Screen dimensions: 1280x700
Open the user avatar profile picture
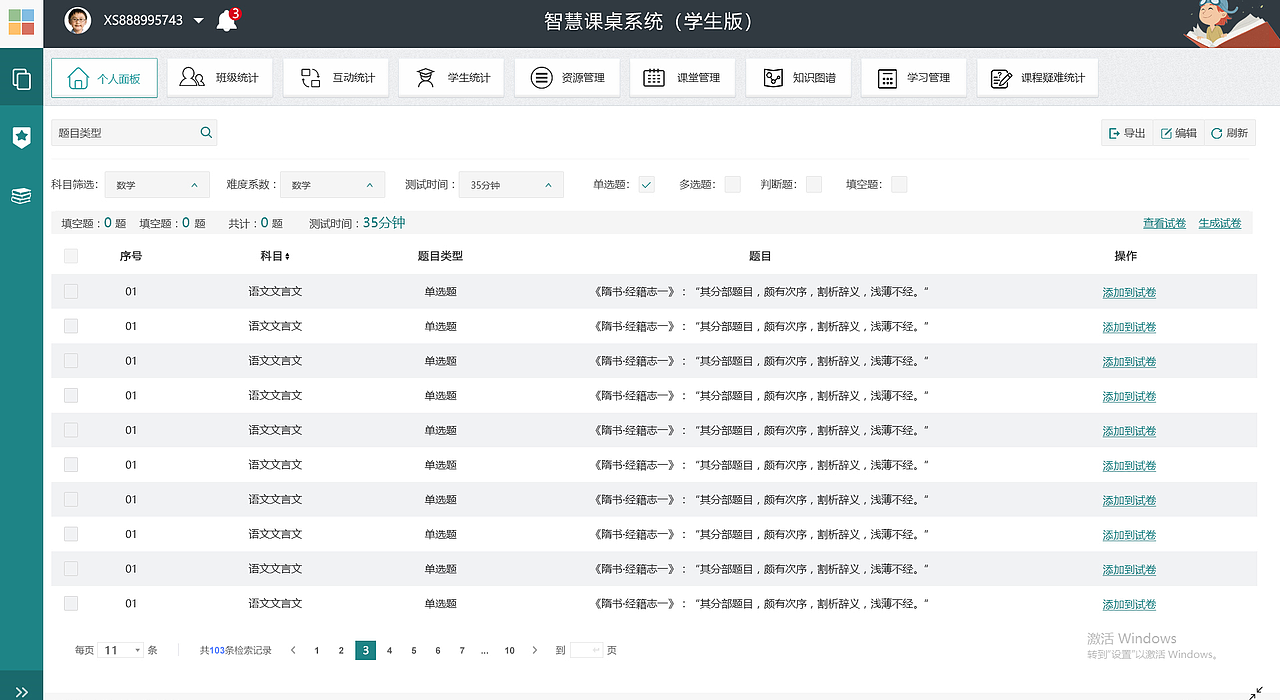(78, 20)
